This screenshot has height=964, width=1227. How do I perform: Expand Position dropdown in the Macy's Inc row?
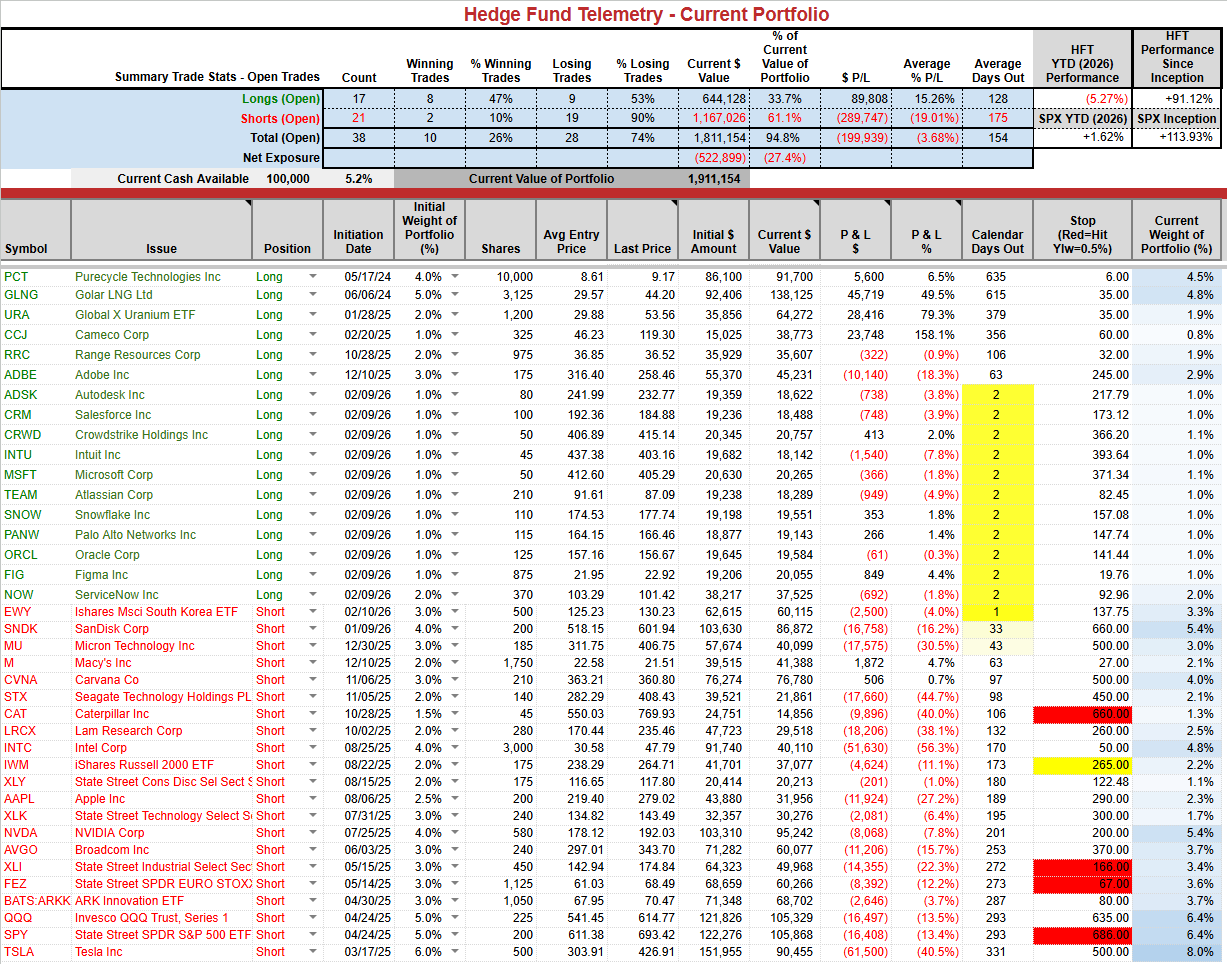click(312, 663)
